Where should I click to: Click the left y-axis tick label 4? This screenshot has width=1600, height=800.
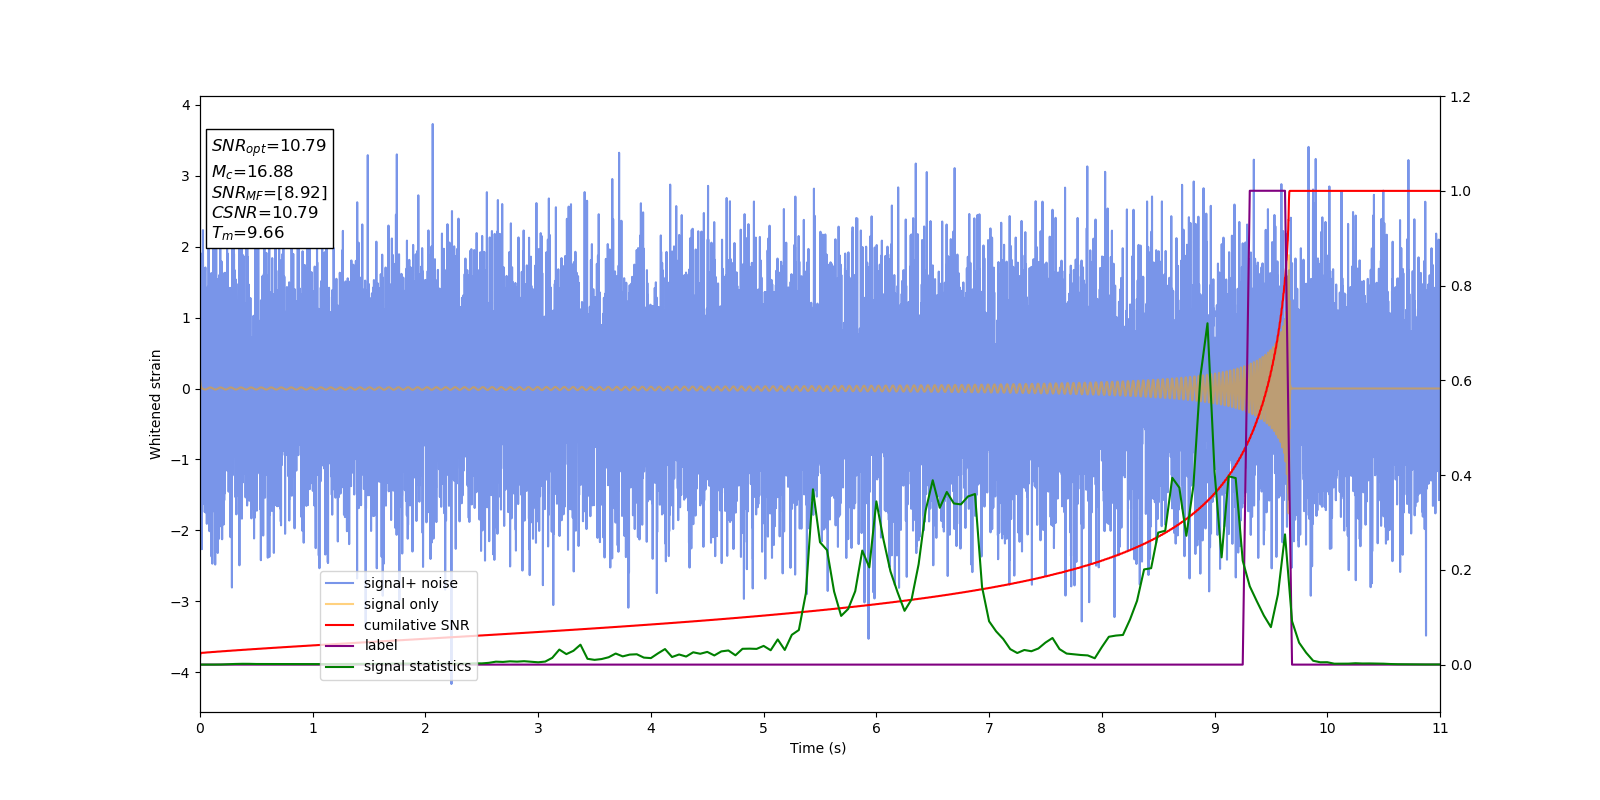coord(185,105)
